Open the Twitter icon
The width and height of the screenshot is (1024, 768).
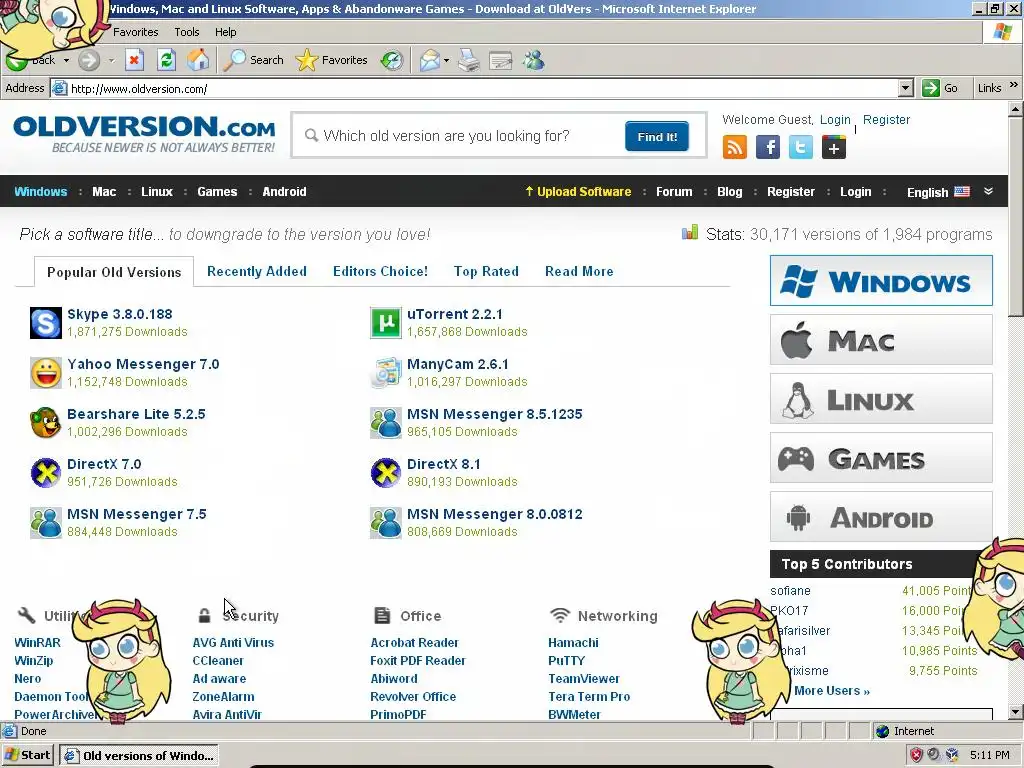(801, 147)
